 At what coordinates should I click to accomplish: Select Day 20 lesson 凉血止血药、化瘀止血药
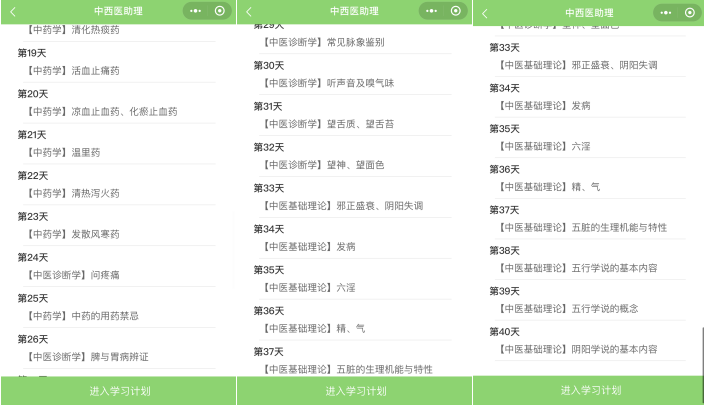(x=103, y=112)
